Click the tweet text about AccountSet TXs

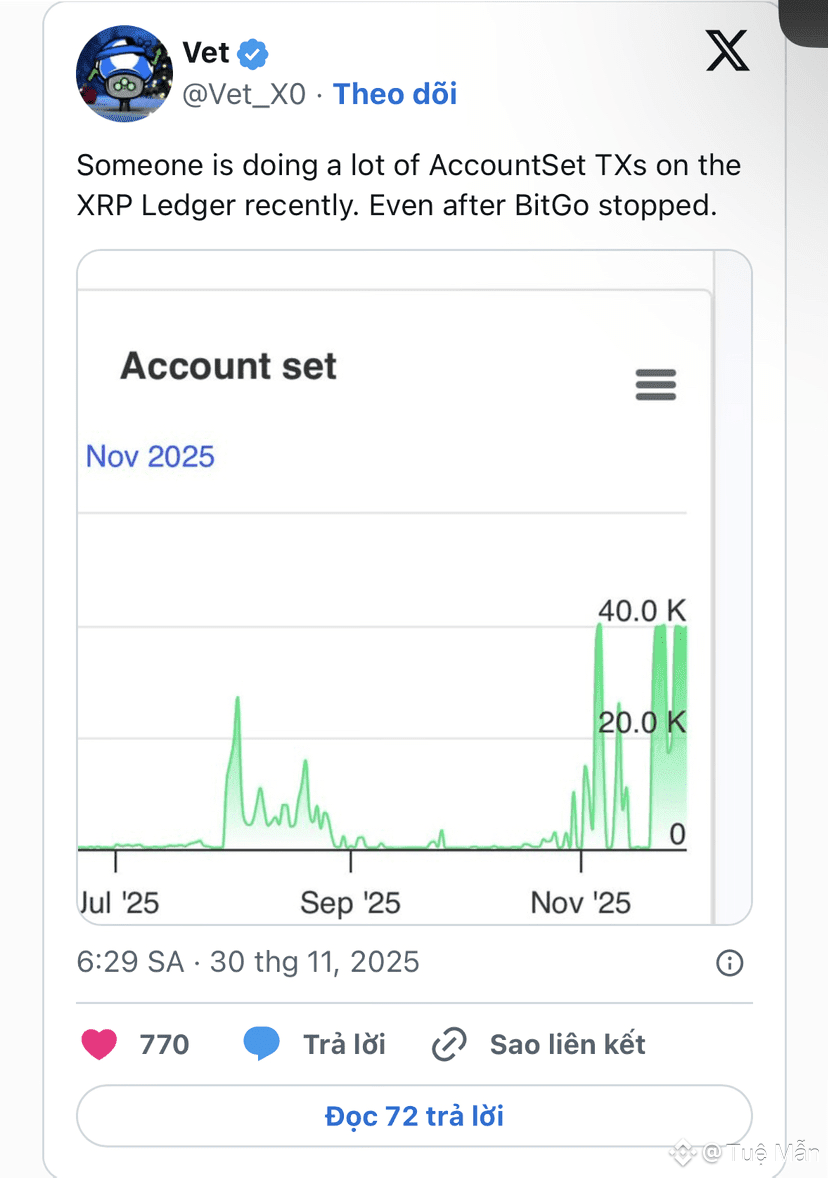(408, 187)
